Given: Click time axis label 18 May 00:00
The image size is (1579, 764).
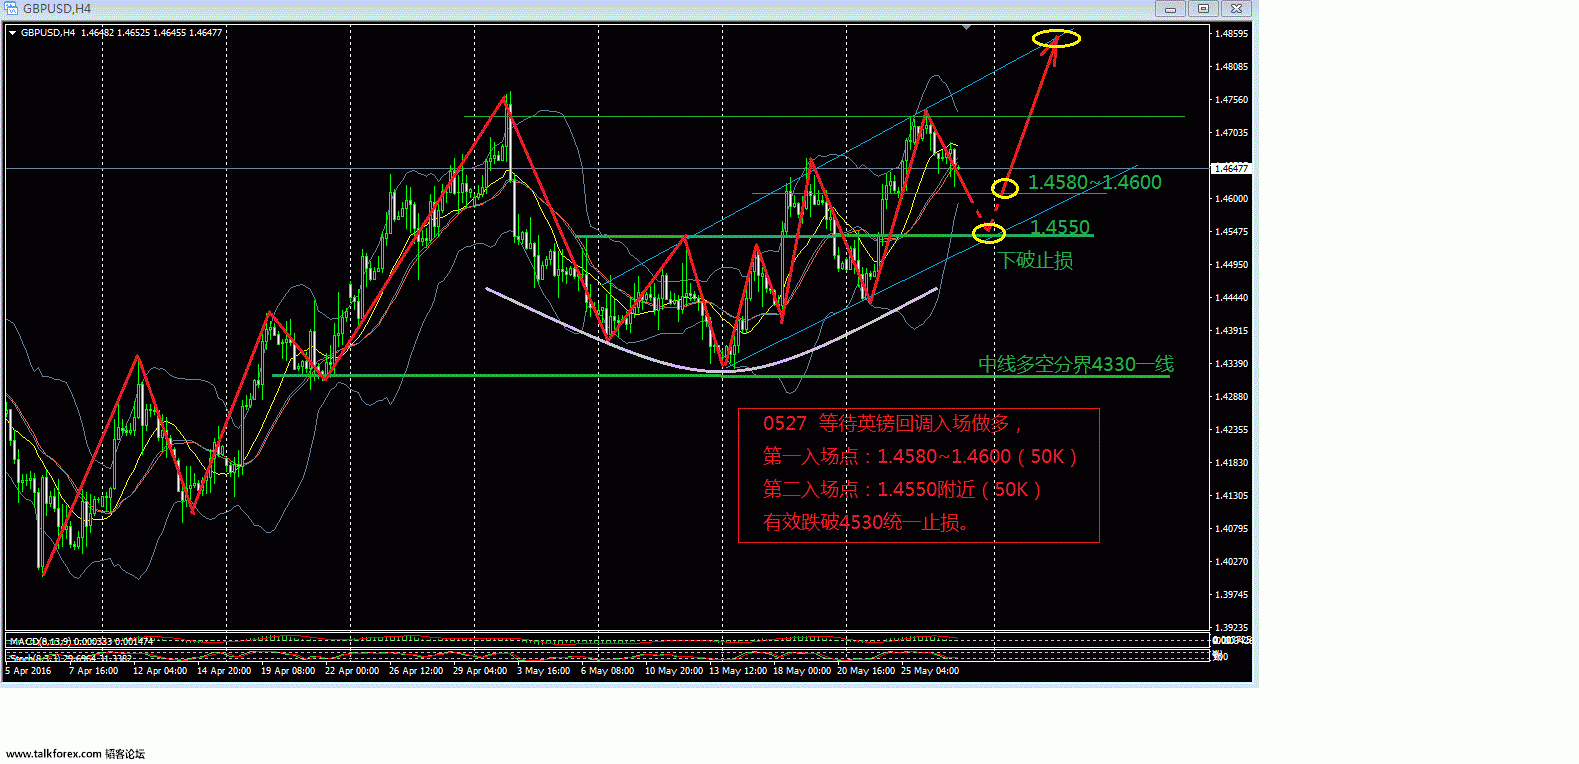Looking at the screenshot, I should pyautogui.click(x=802, y=671).
